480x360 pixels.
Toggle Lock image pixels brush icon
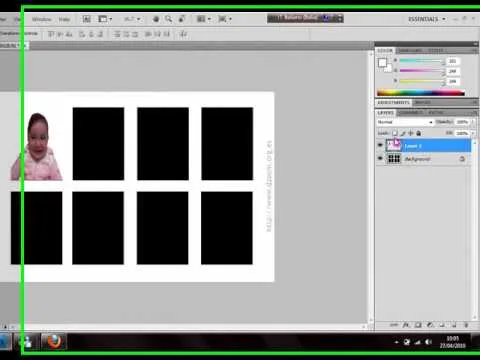[403, 133]
